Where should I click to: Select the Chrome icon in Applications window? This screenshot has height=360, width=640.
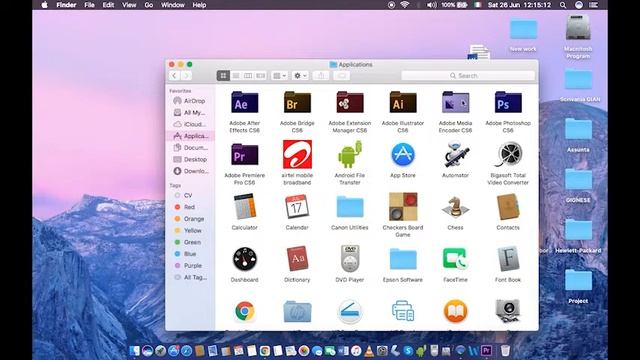pyautogui.click(x=244, y=311)
